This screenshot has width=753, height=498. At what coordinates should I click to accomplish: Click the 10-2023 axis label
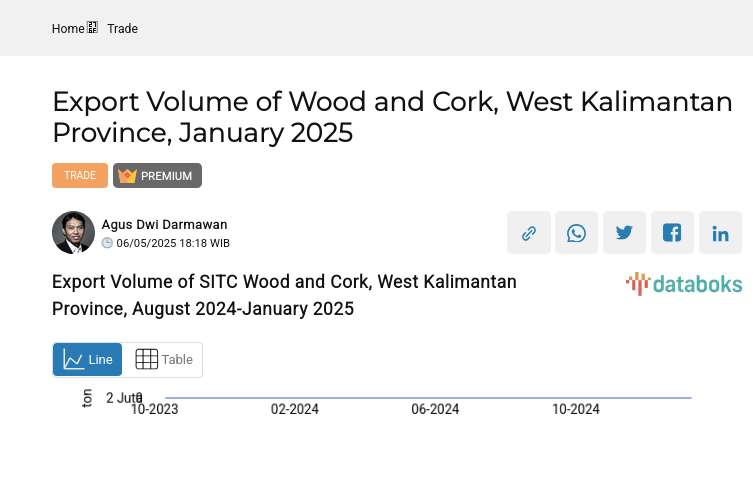pos(154,409)
